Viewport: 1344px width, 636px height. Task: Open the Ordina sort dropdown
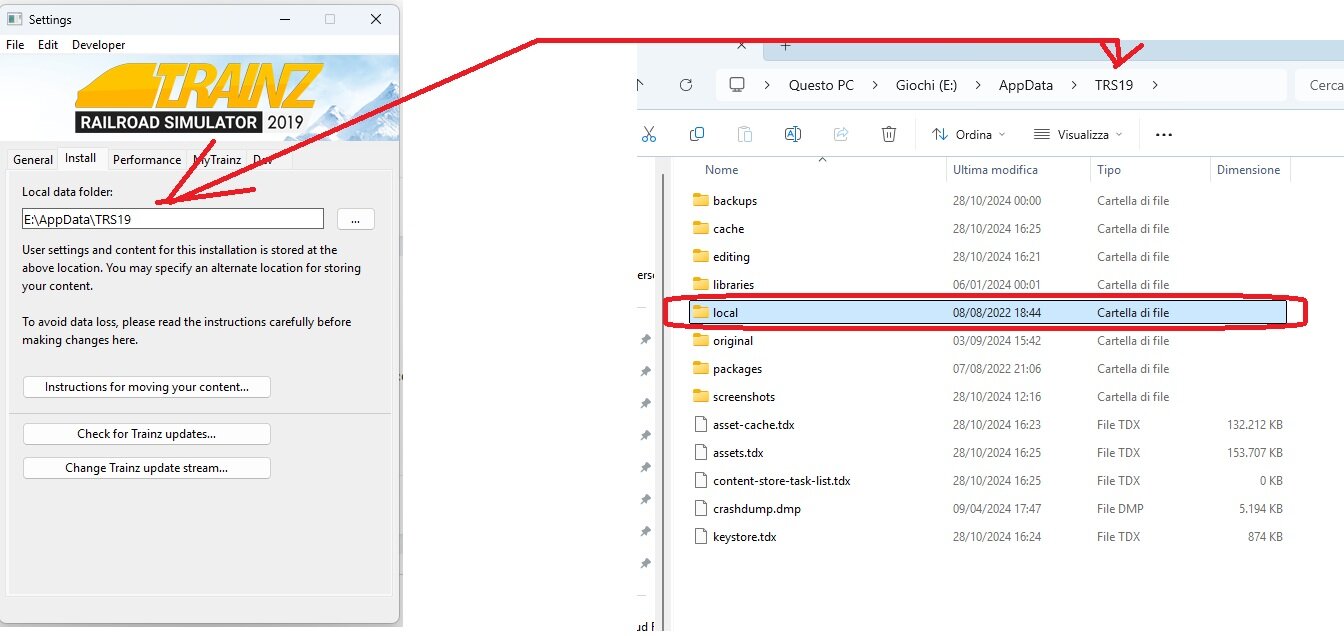click(969, 134)
